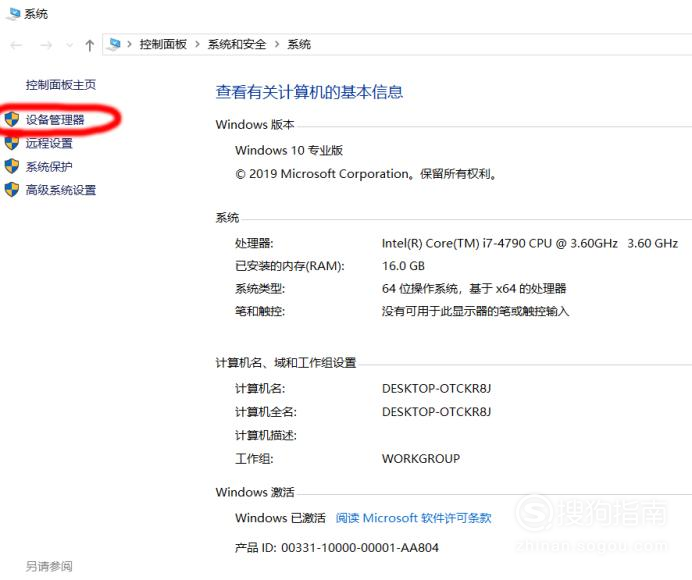Select 控制面板 breadcrumb
692x580 pixels.
tap(163, 44)
